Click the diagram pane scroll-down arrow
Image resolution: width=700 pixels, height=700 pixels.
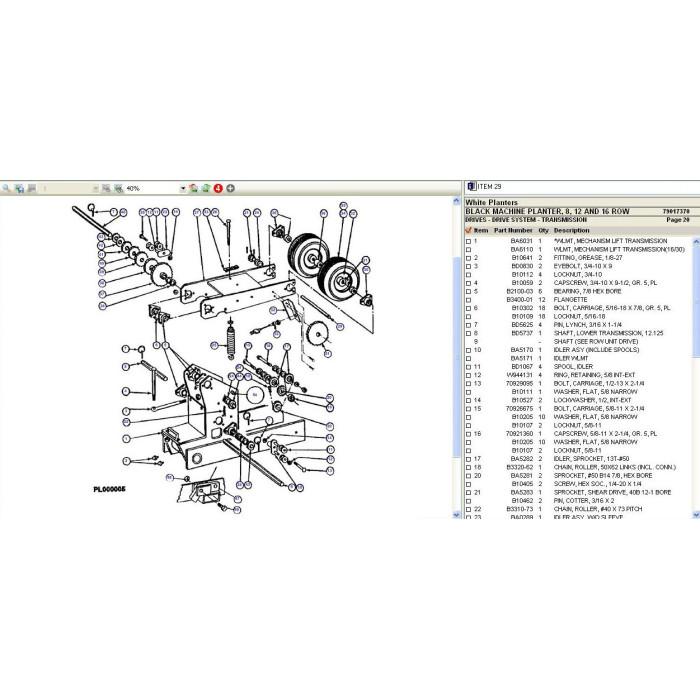click(456, 515)
